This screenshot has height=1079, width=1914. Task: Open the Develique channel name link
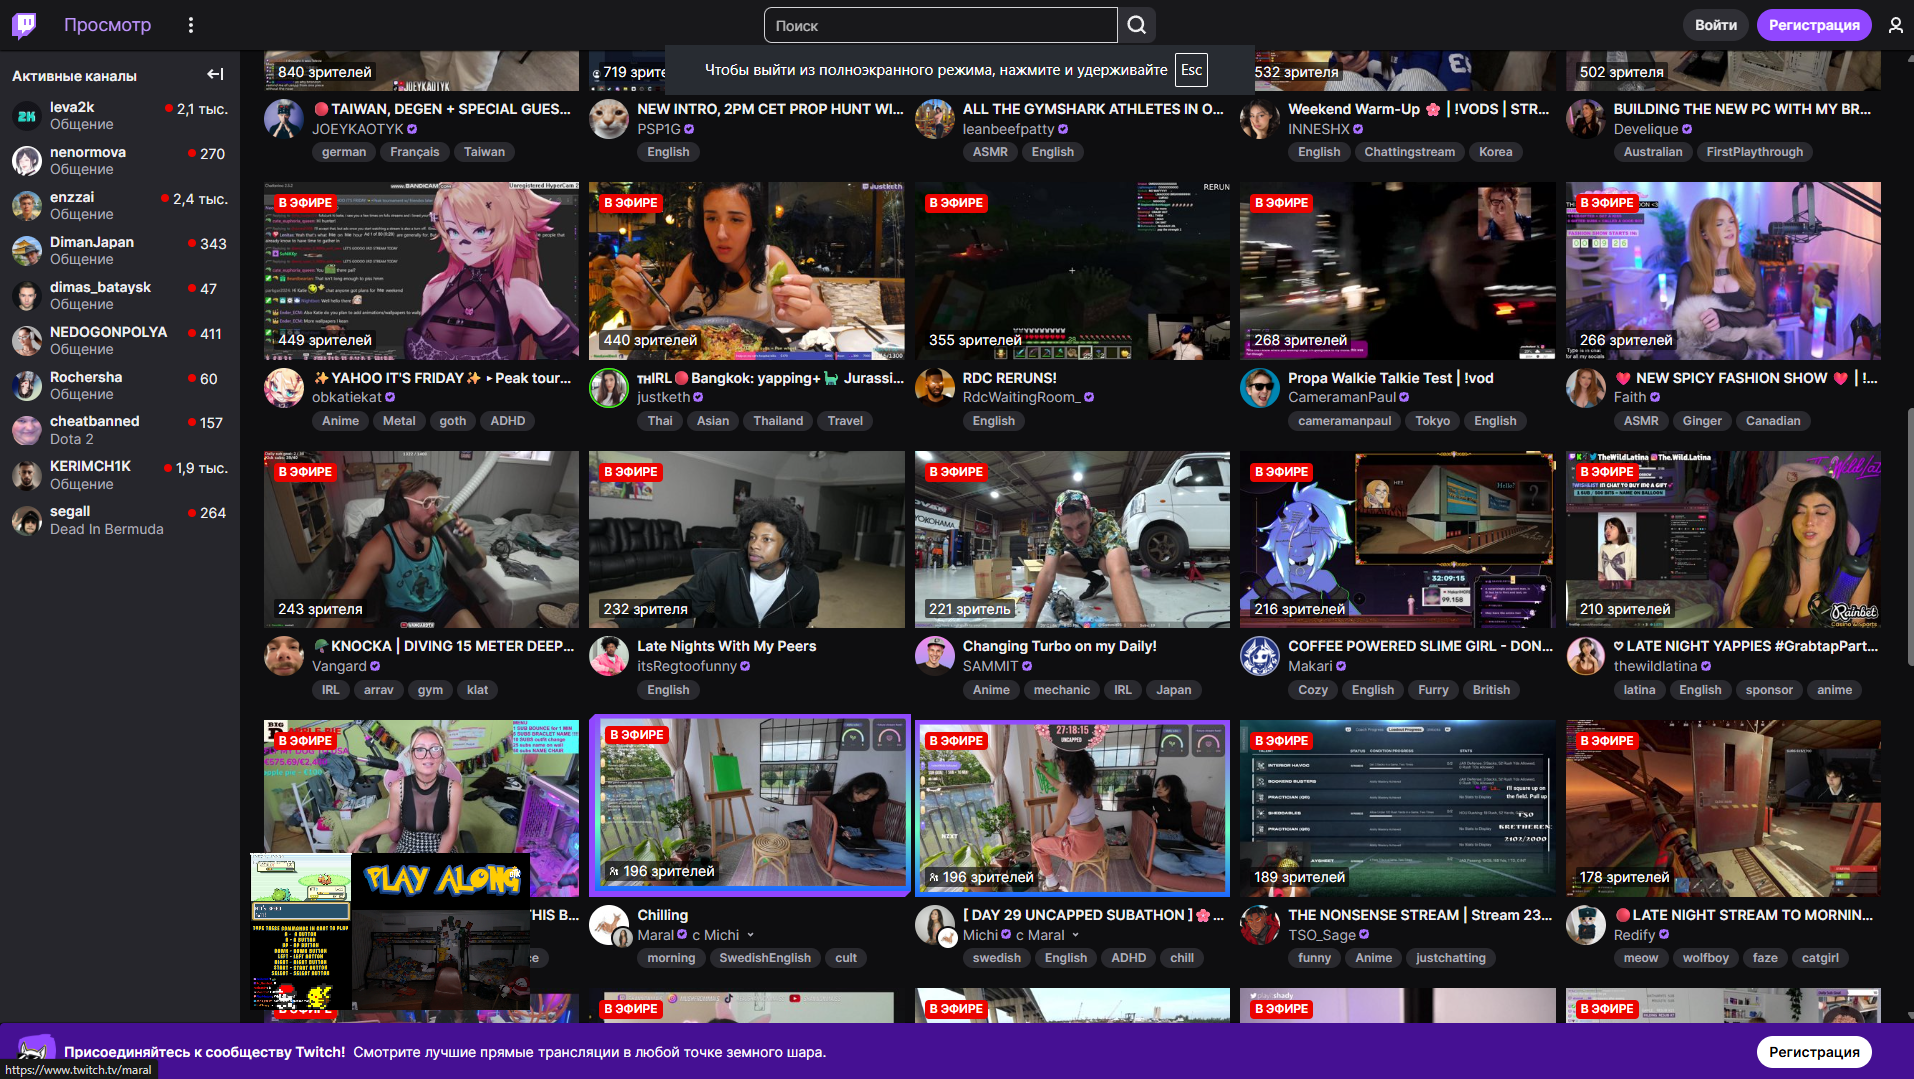pyautogui.click(x=1645, y=129)
